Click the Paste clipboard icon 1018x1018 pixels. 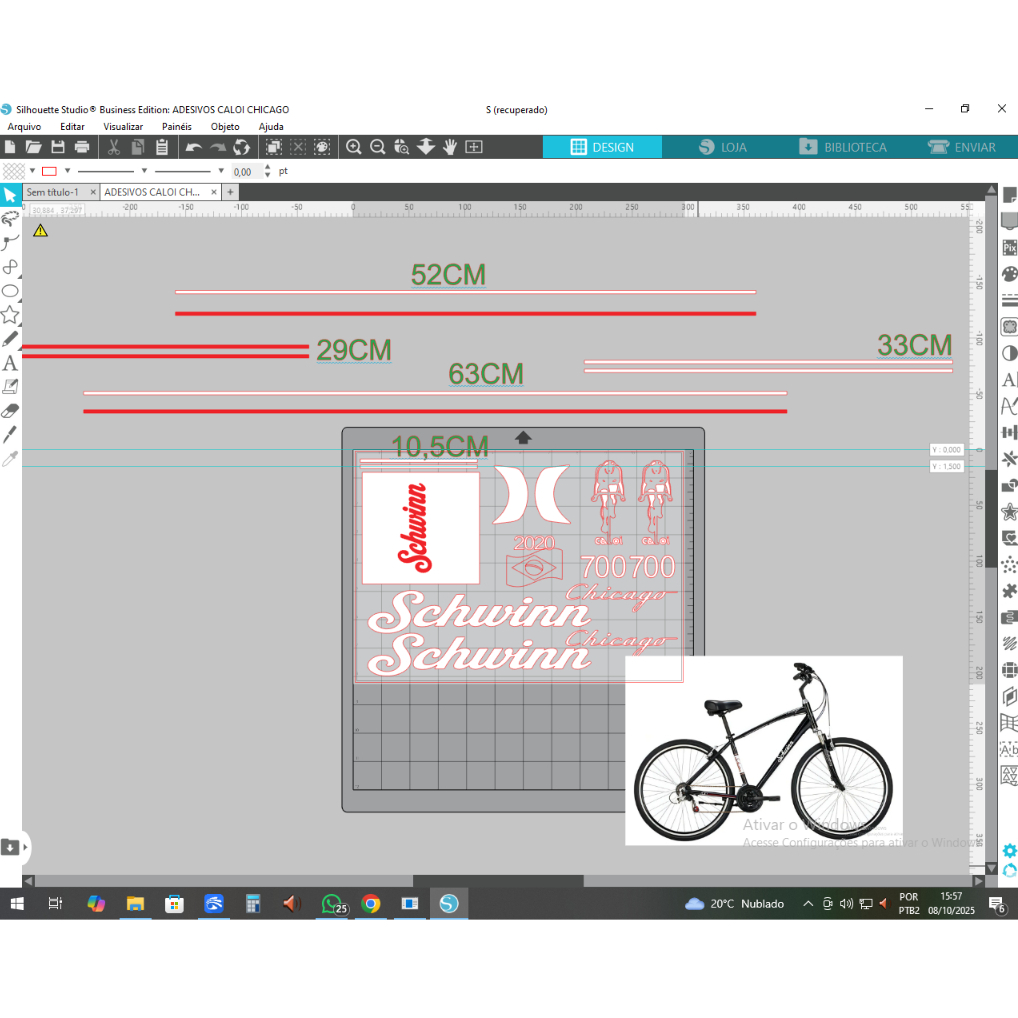[x=162, y=147]
